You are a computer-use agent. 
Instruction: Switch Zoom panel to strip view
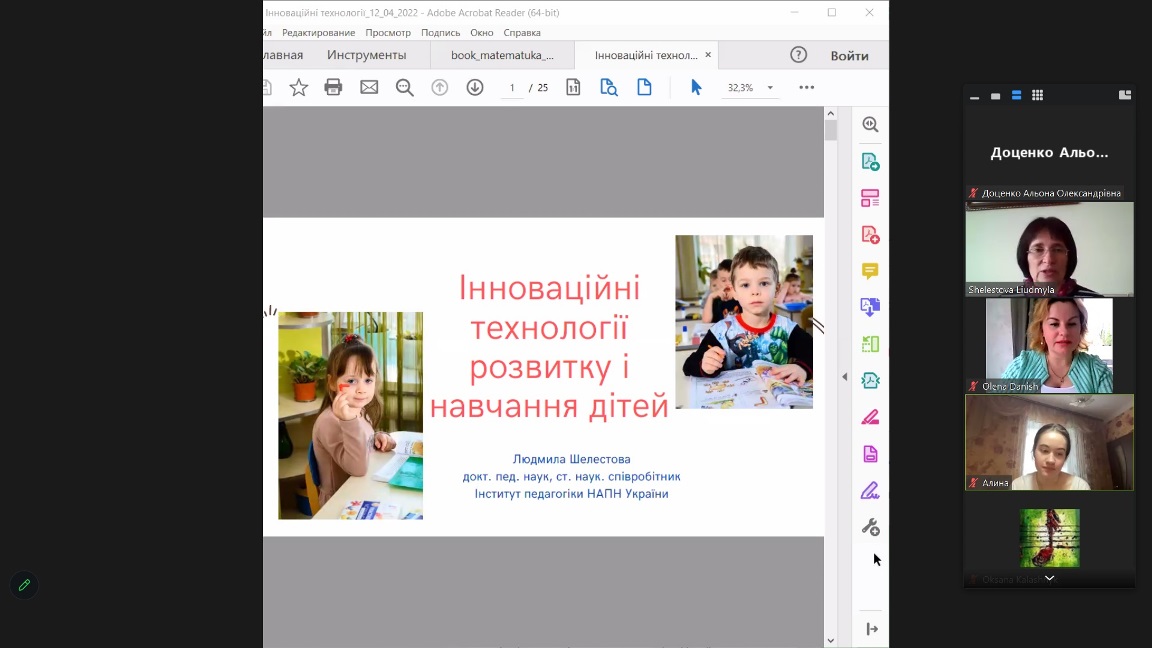[x=1016, y=95]
